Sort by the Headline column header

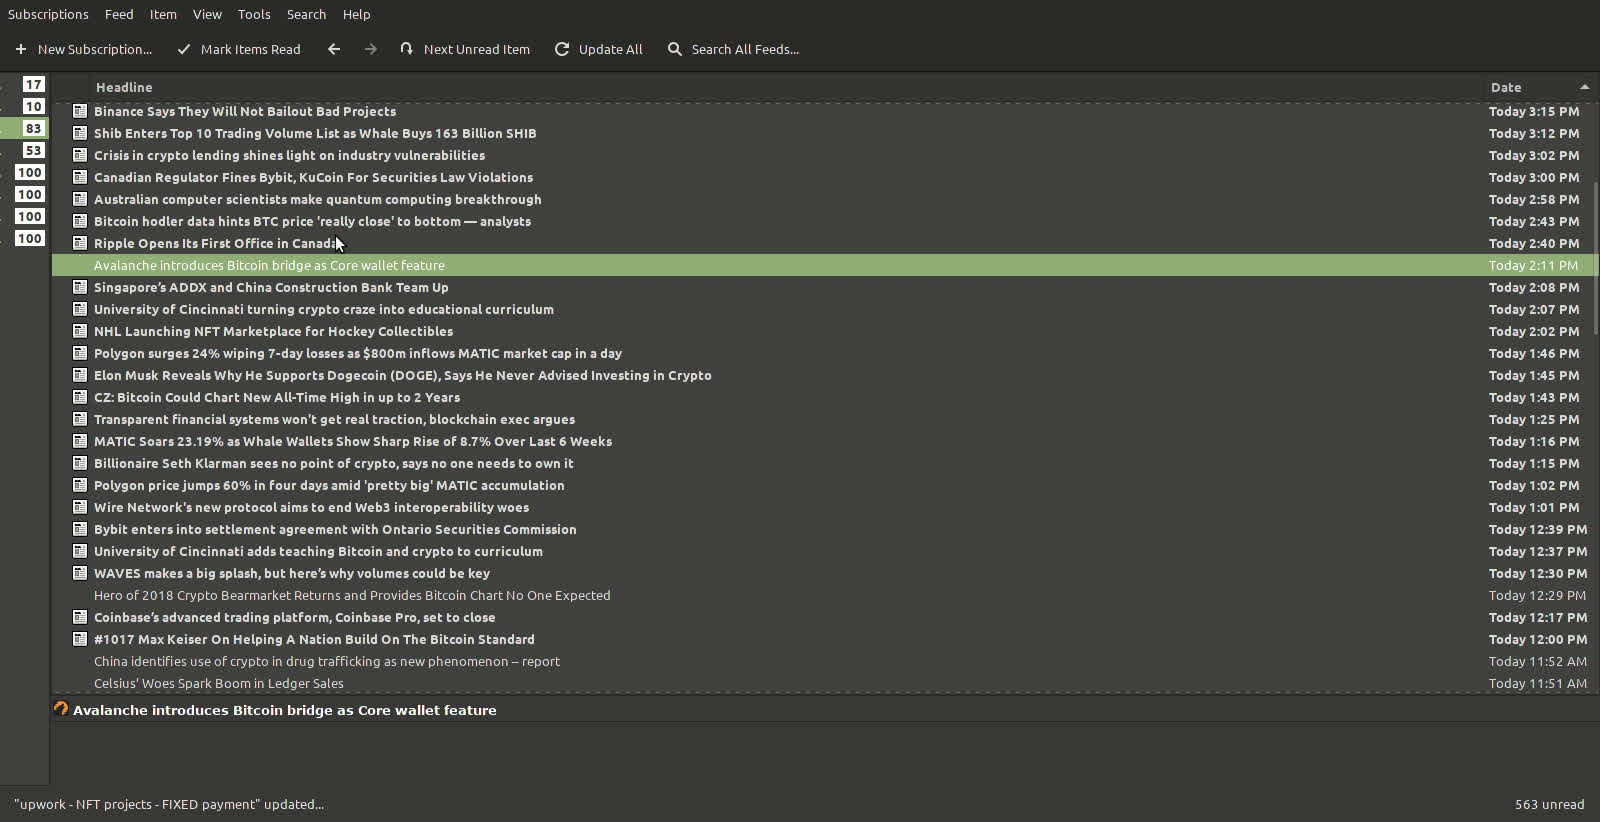pyautogui.click(x=124, y=87)
